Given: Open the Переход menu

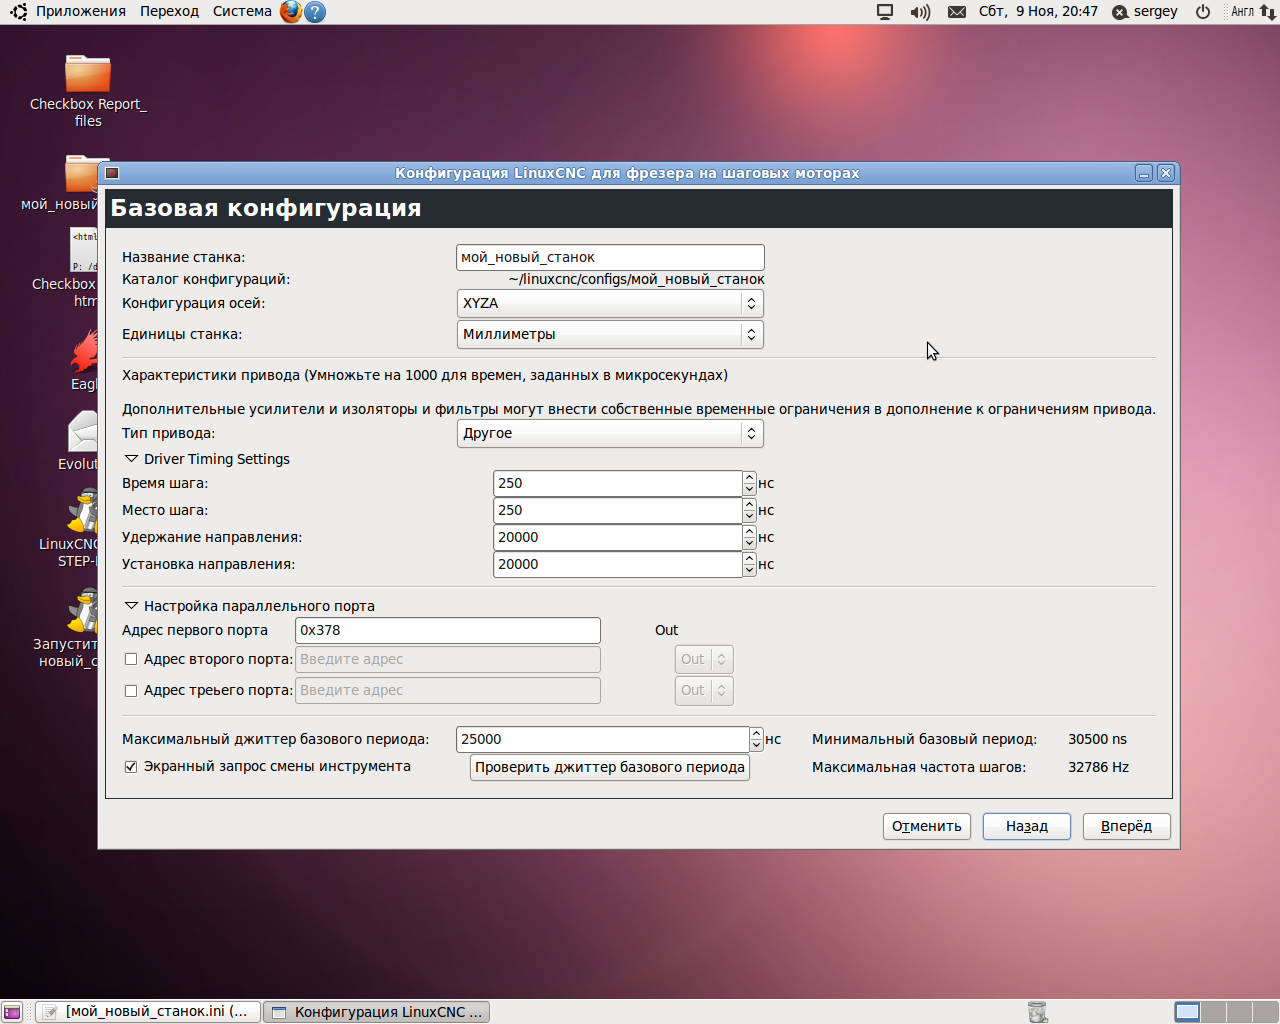Looking at the screenshot, I should 169,12.
